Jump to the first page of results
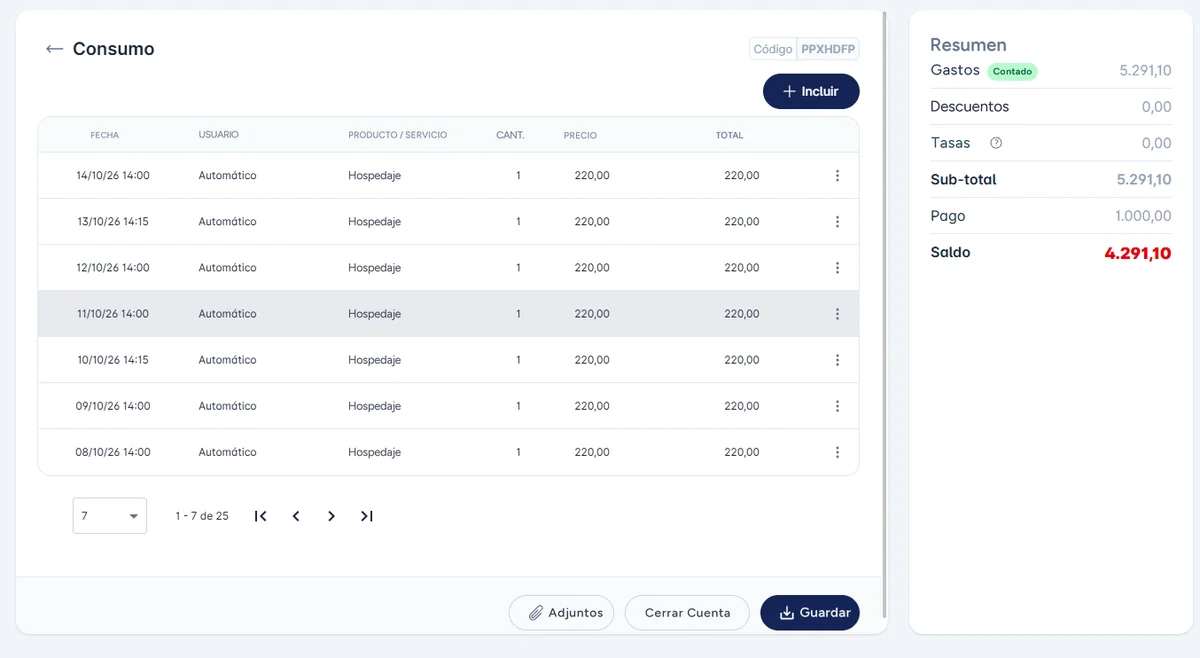 coord(260,516)
